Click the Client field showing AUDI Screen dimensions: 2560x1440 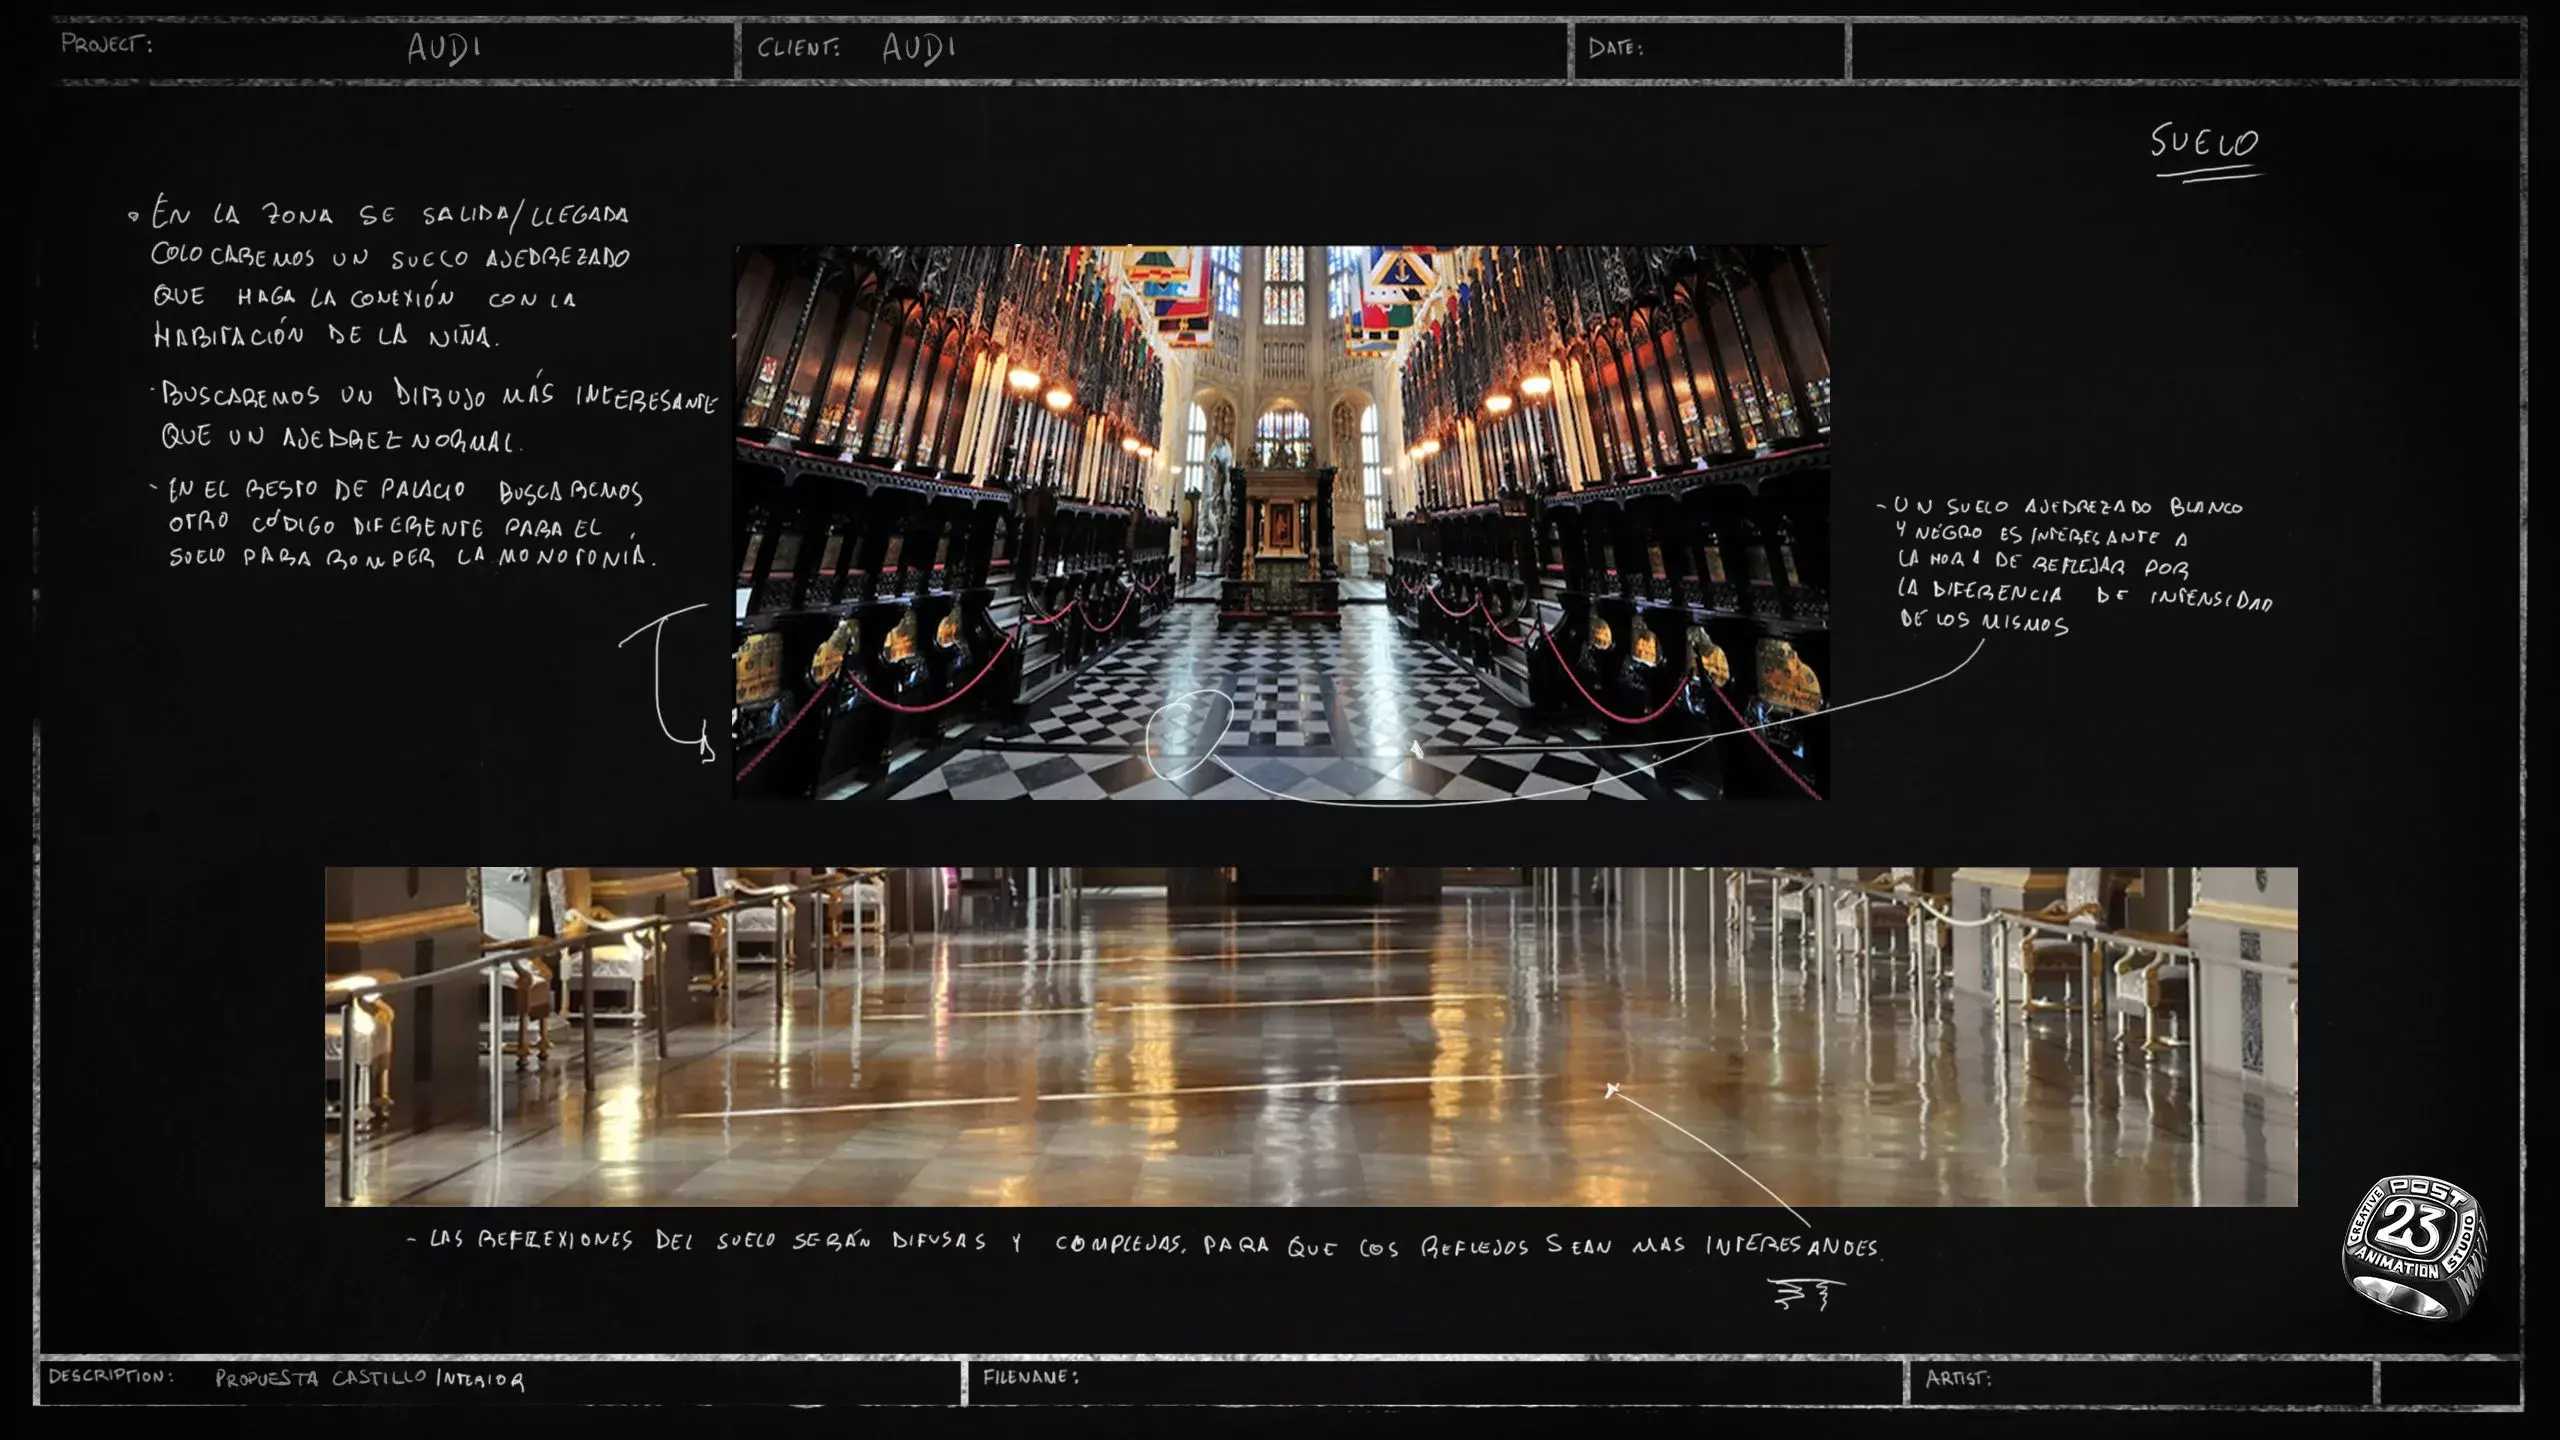point(918,48)
